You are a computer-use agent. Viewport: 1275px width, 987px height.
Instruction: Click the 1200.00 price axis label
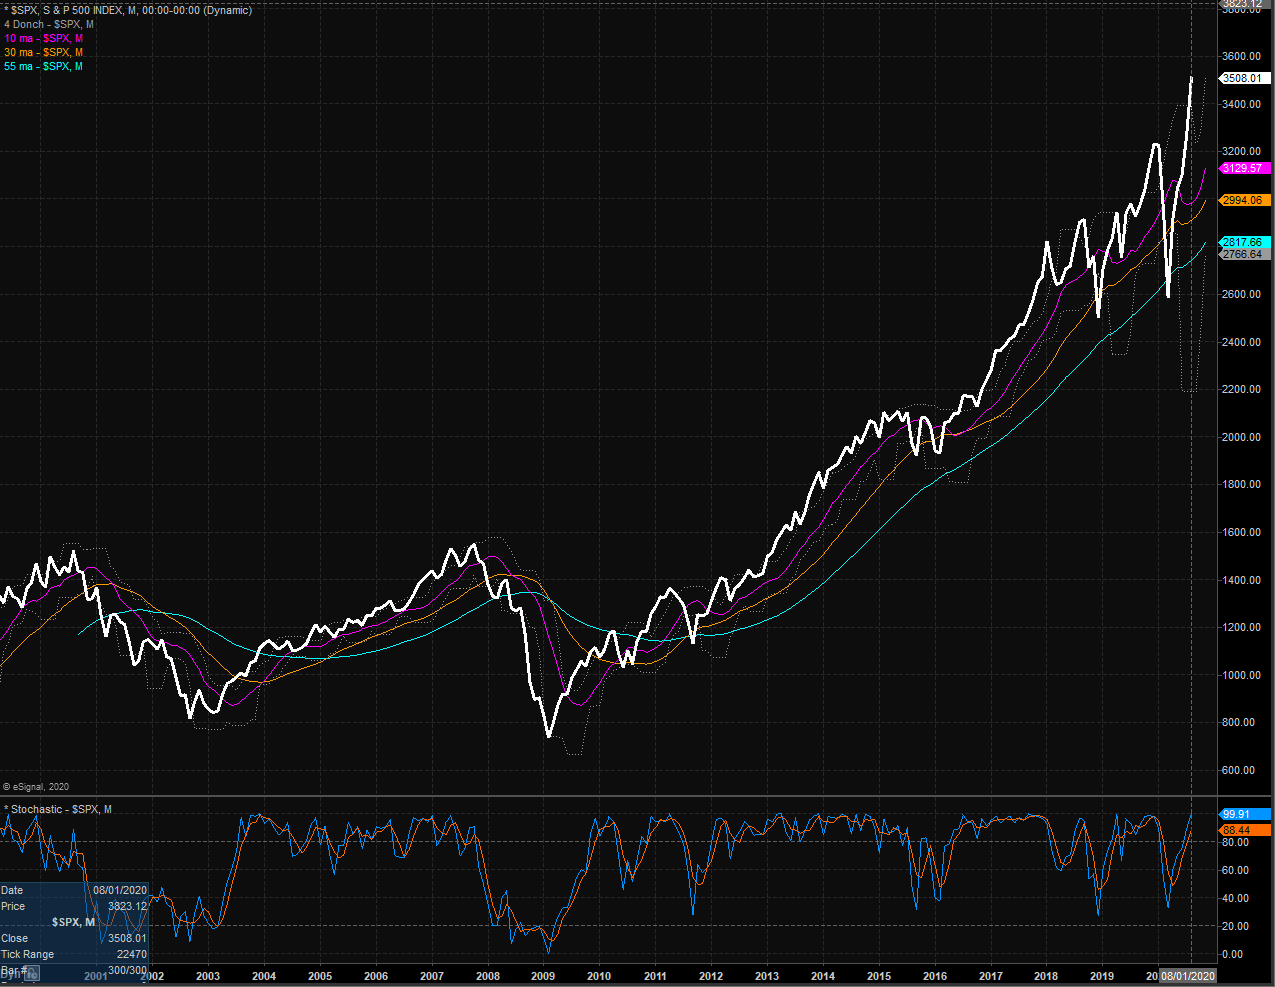(1242, 627)
